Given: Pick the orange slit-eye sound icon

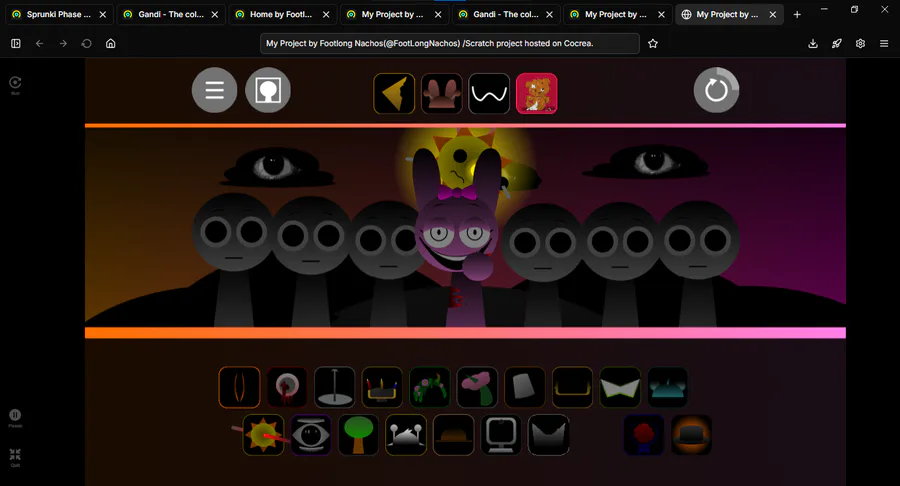Looking at the screenshot, I should pos(239,387).
